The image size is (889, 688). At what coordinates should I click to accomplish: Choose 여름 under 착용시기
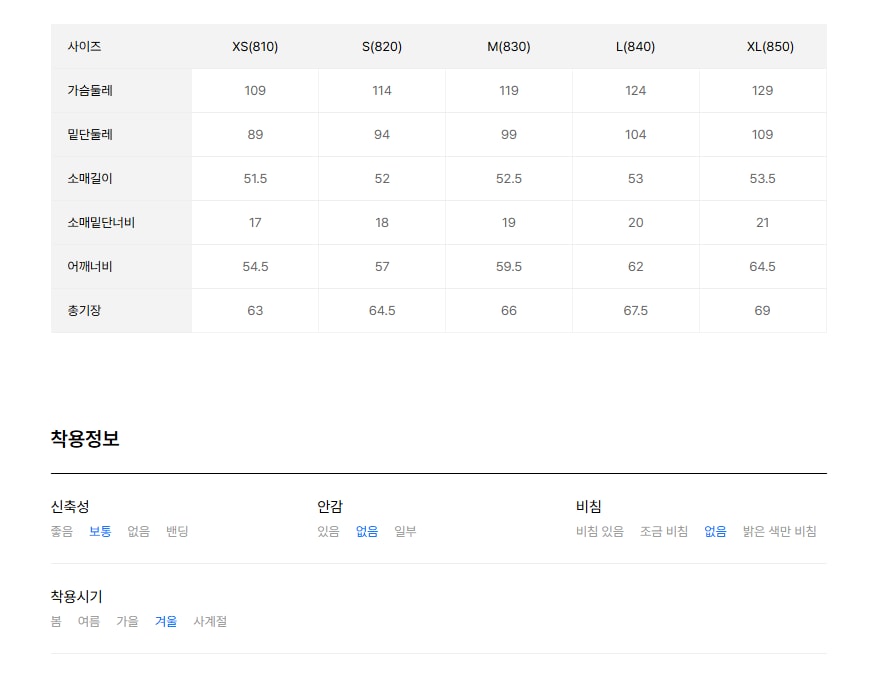click(89, 622)
